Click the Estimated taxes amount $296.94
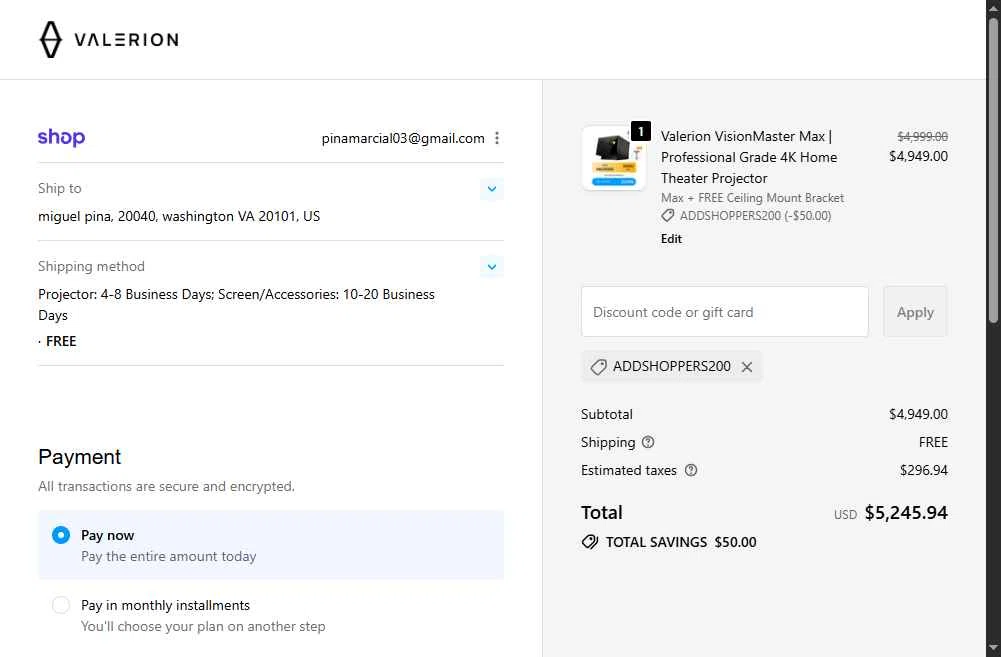This screenshot has height=657, width=1001. click(924, 470)
